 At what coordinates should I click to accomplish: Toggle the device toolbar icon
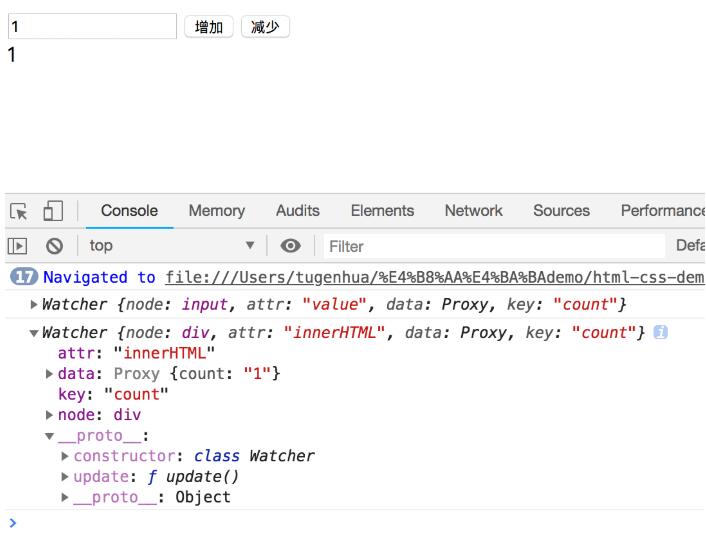(x=51, y=211)
